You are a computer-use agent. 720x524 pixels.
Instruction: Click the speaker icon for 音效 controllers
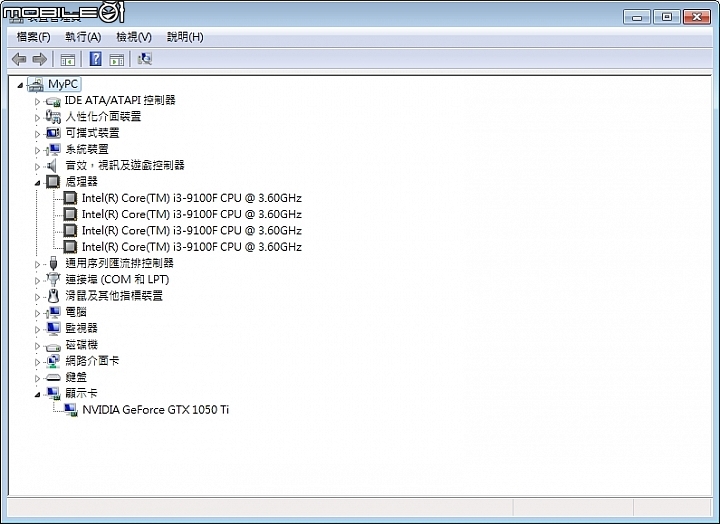(x=52, y=165)
